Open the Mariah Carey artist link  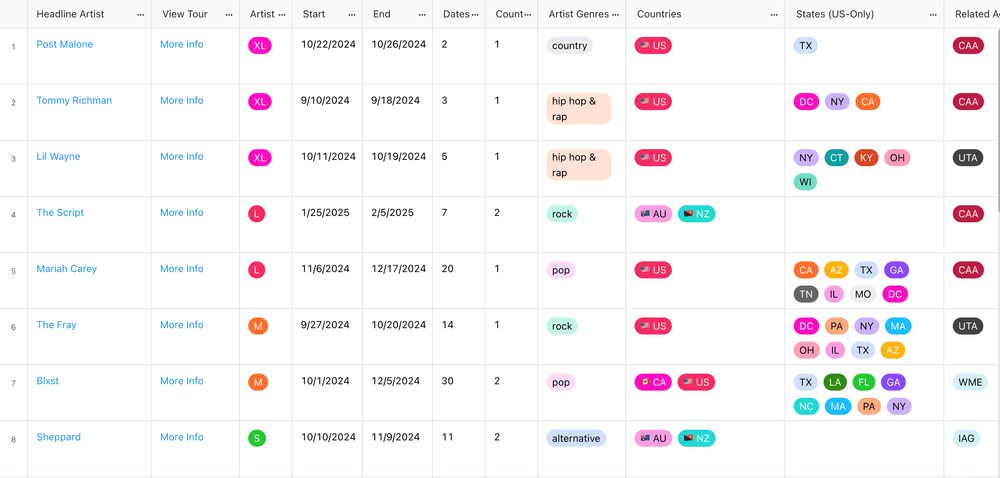[66, 269]
